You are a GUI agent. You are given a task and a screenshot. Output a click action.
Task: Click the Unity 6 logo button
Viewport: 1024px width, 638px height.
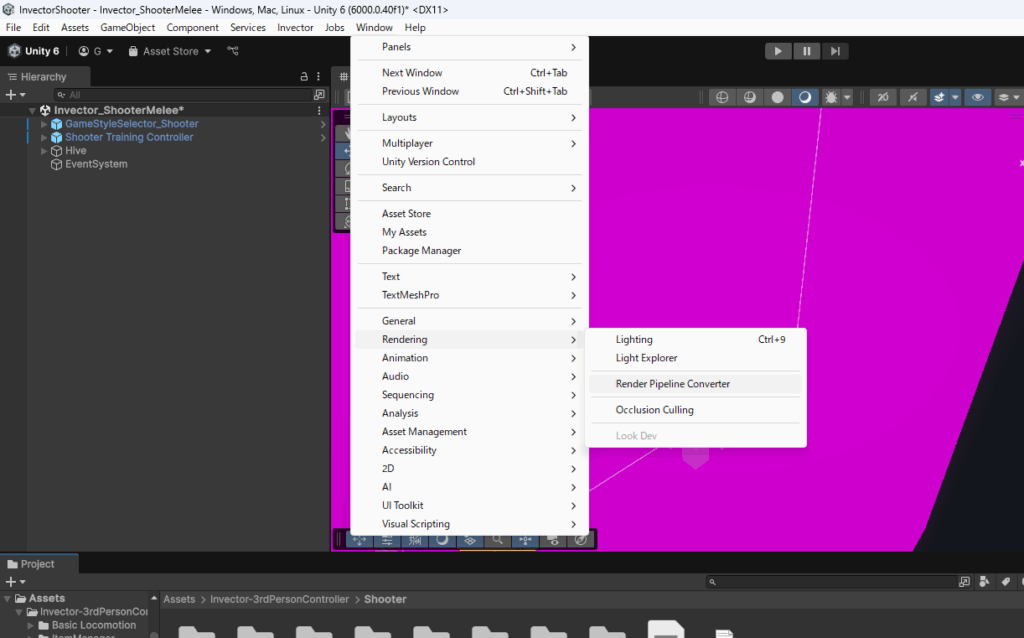(34, 51)
